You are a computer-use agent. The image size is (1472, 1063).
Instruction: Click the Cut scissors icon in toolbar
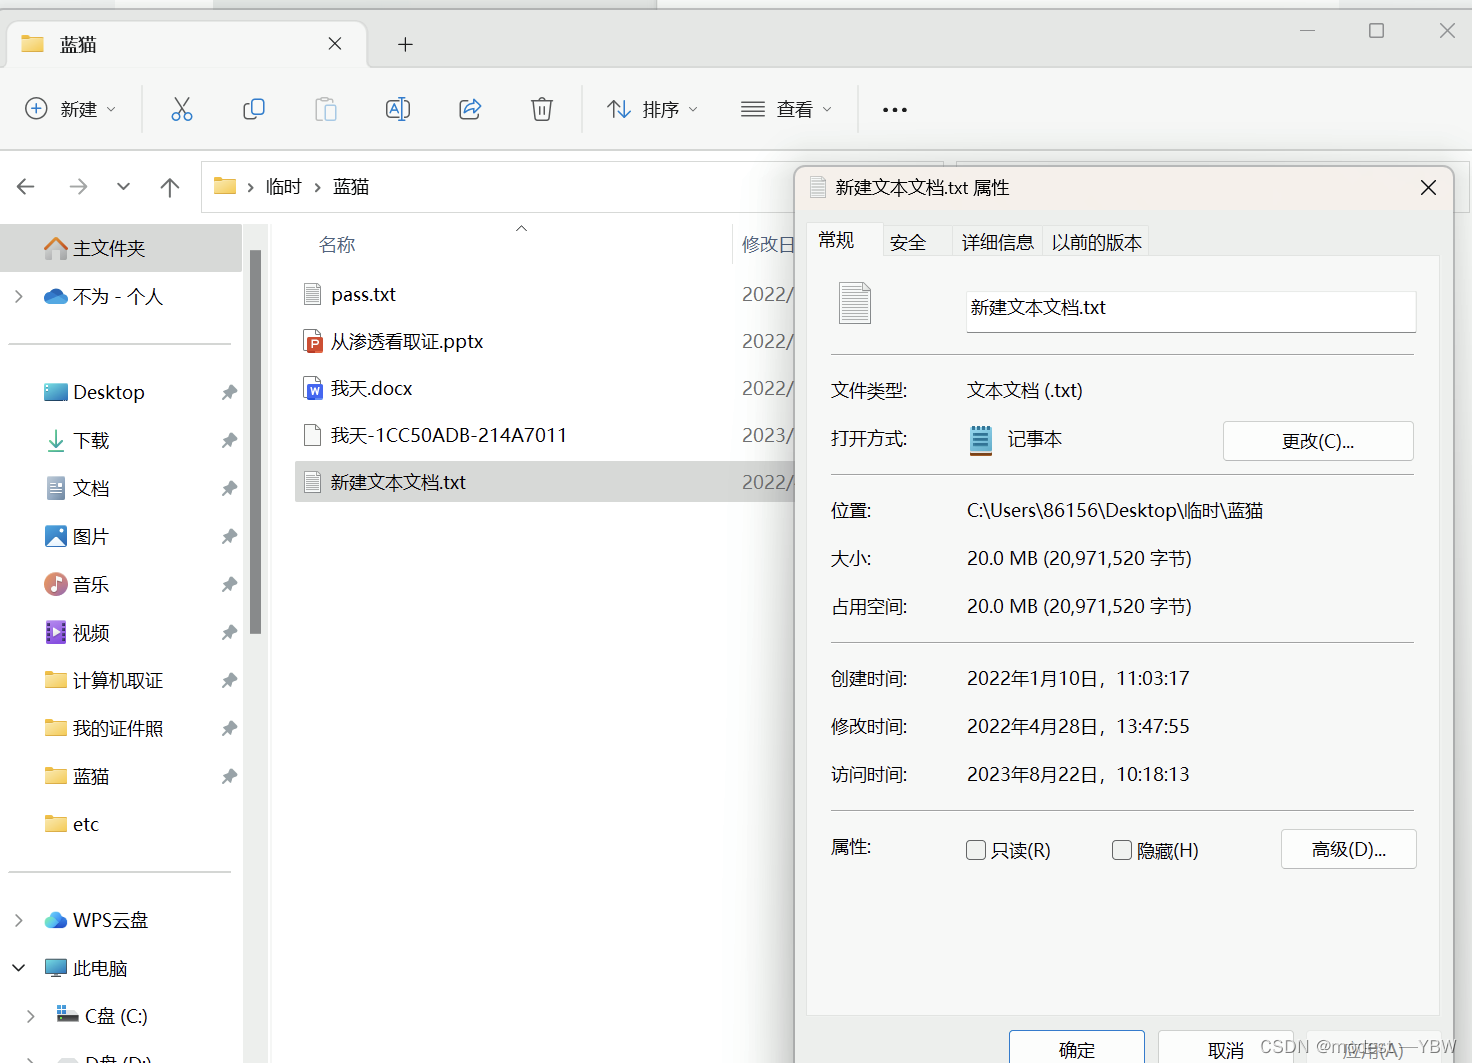[181, 109]
